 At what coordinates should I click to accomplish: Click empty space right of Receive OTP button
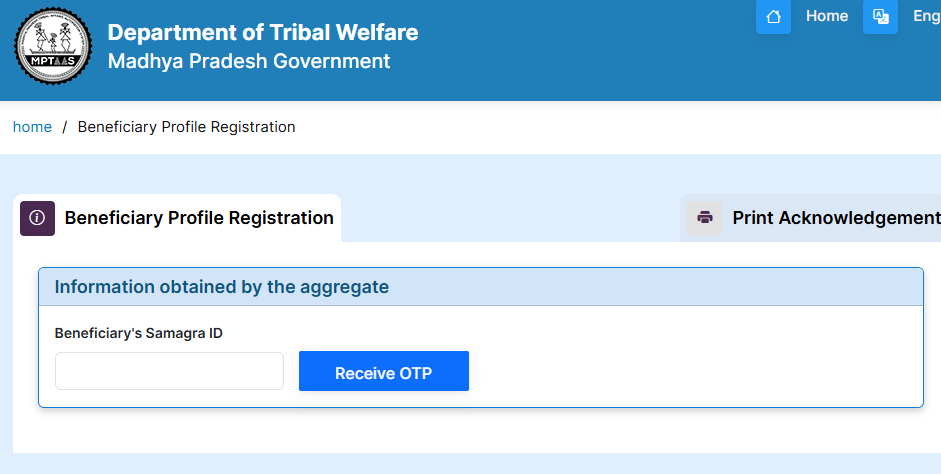click(x=690, y=371)
